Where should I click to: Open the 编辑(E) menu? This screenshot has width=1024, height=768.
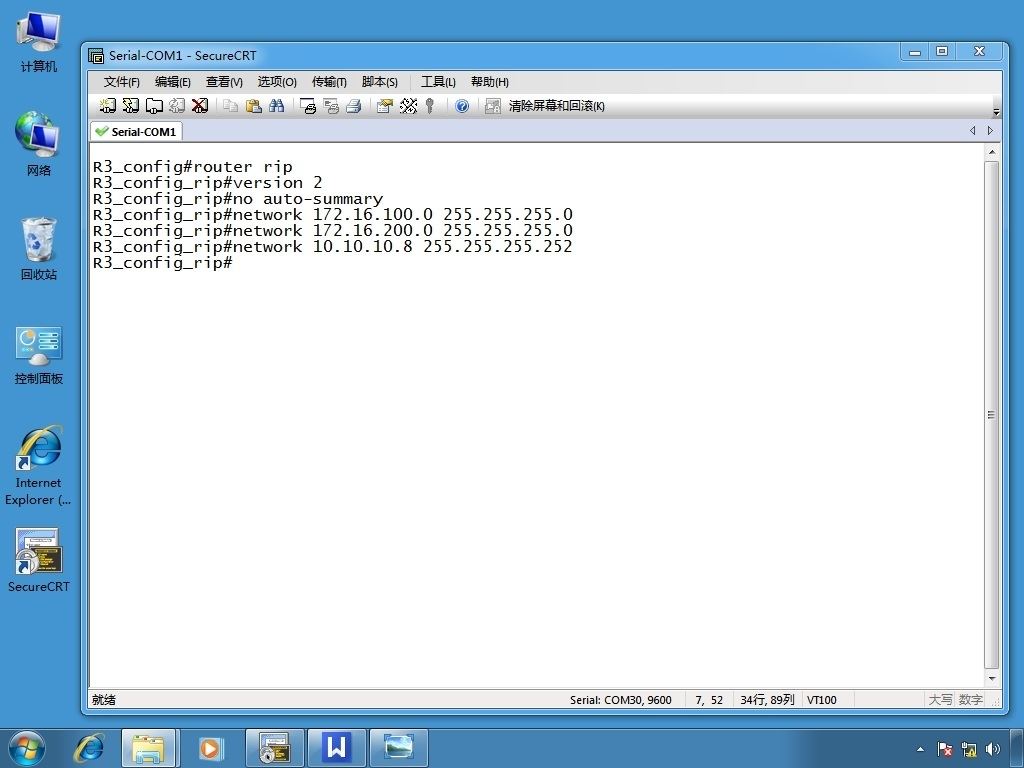[172, 82]
